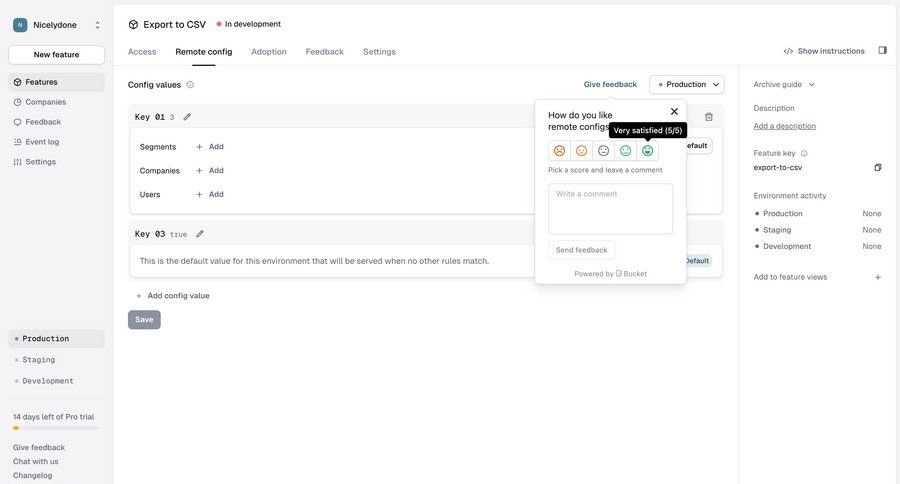Close the remote configs feedback popup
900x484 pixels.
tap(674, 111)
